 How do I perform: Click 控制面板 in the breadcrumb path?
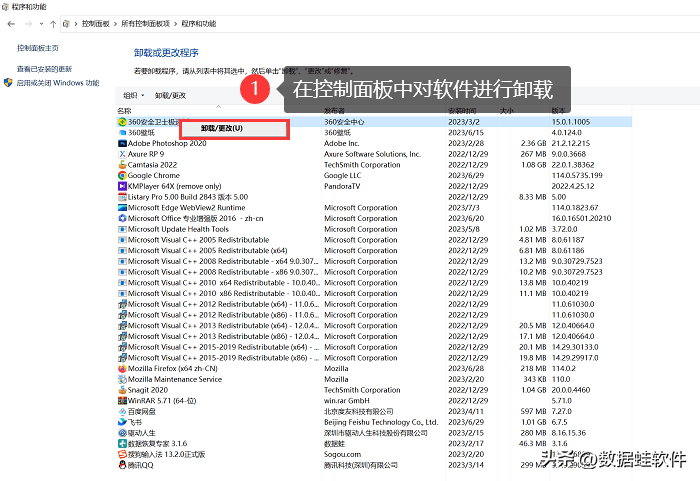(96, 24)
